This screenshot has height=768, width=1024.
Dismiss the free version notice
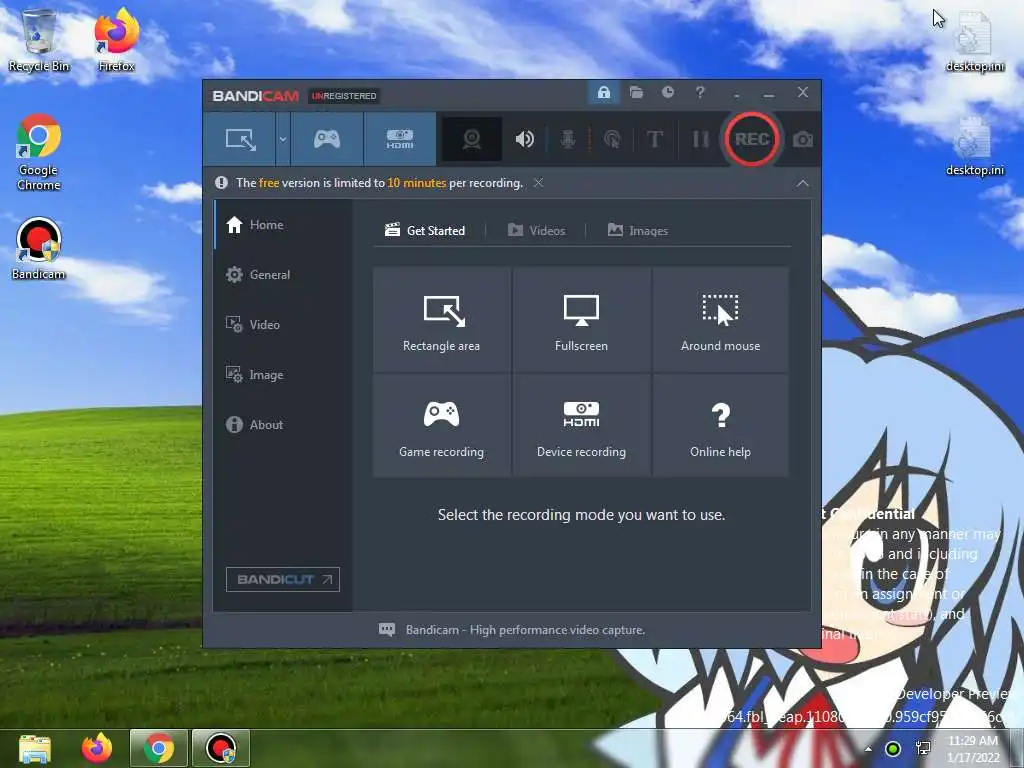(539, 183)
